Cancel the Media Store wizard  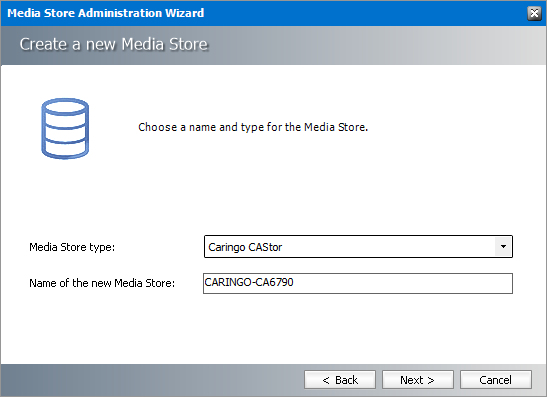click(x=496, y=380)
